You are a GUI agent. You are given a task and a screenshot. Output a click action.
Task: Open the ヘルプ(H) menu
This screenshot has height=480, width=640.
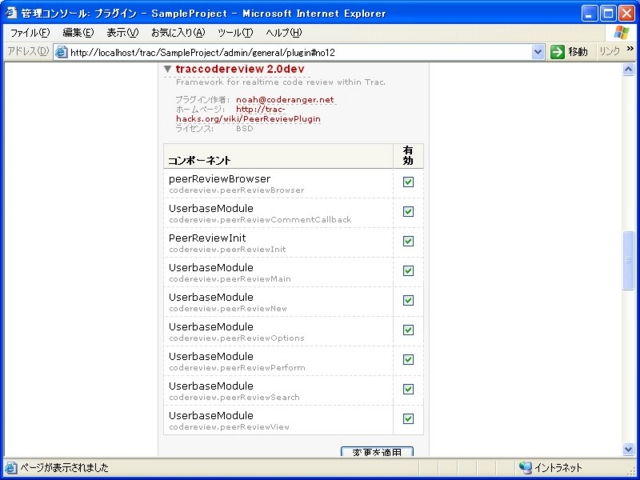point(284,33)
